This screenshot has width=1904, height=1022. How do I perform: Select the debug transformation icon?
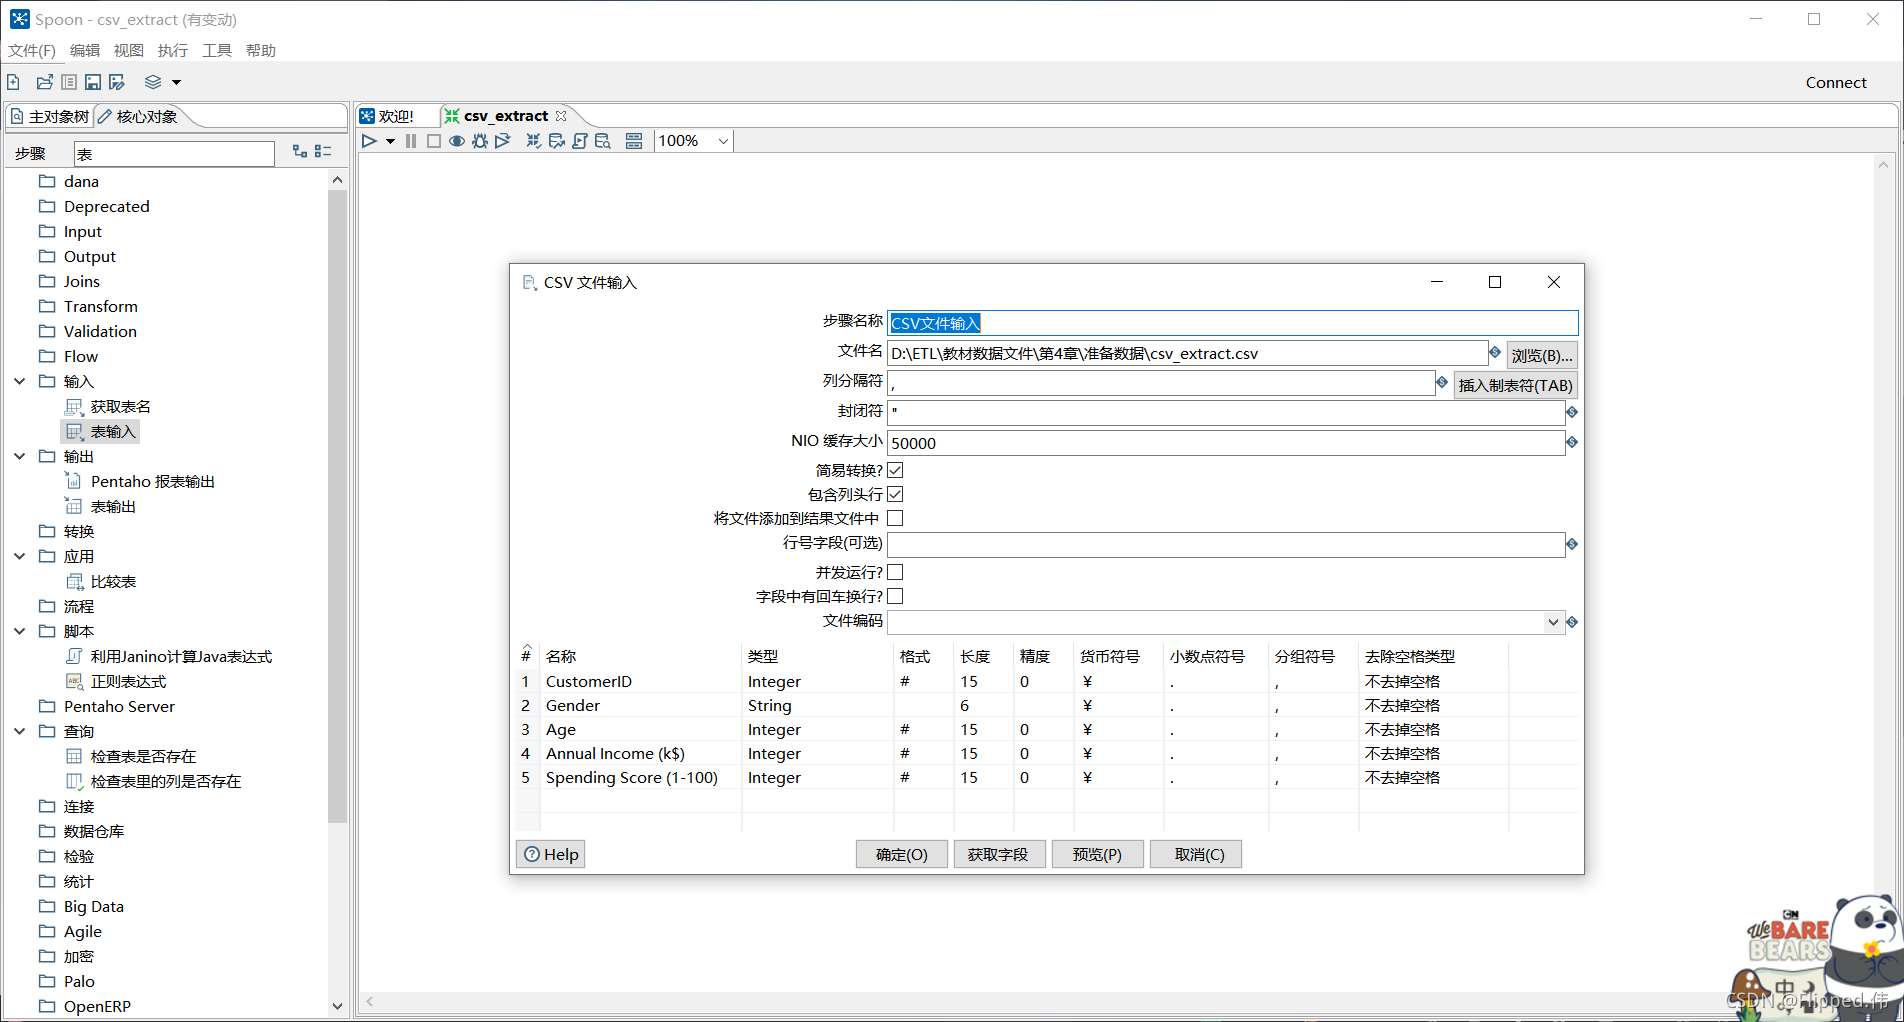pos(480,140)
